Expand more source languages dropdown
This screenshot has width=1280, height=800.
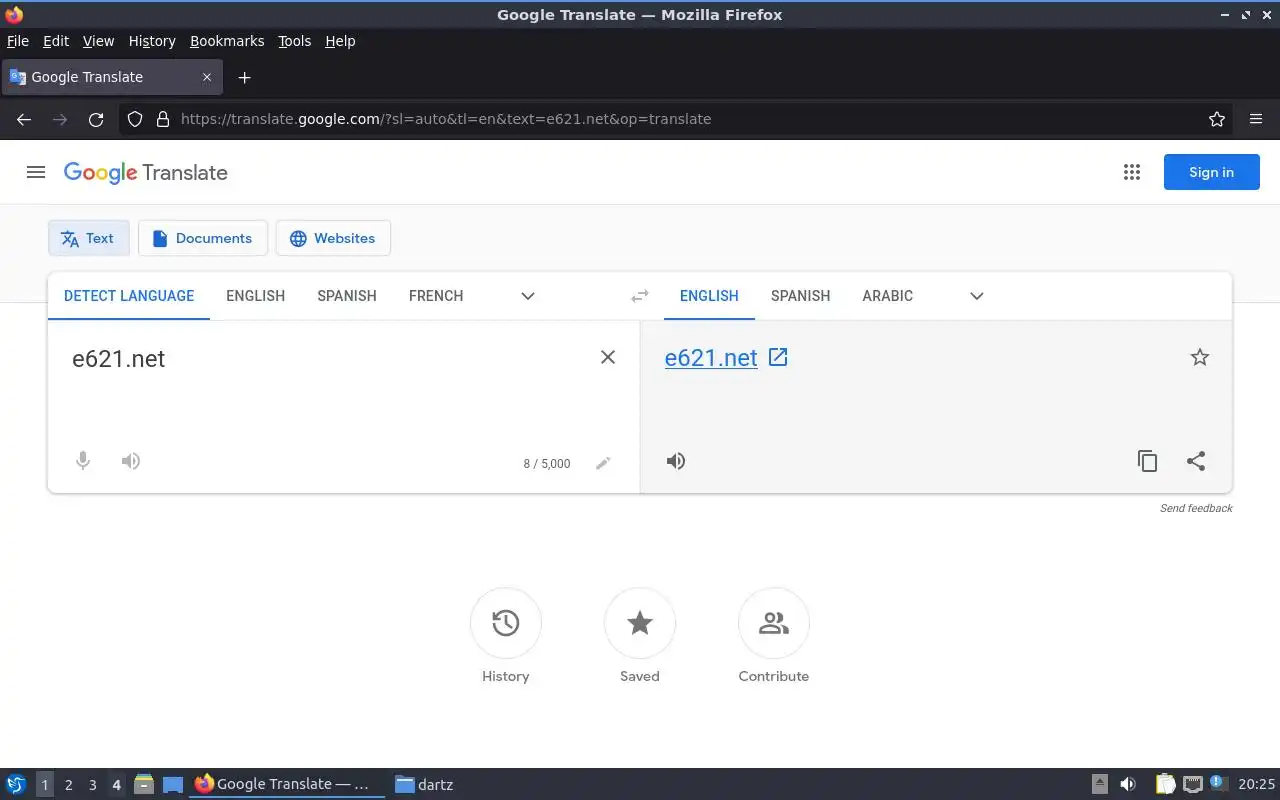click(x=528, y=296)
